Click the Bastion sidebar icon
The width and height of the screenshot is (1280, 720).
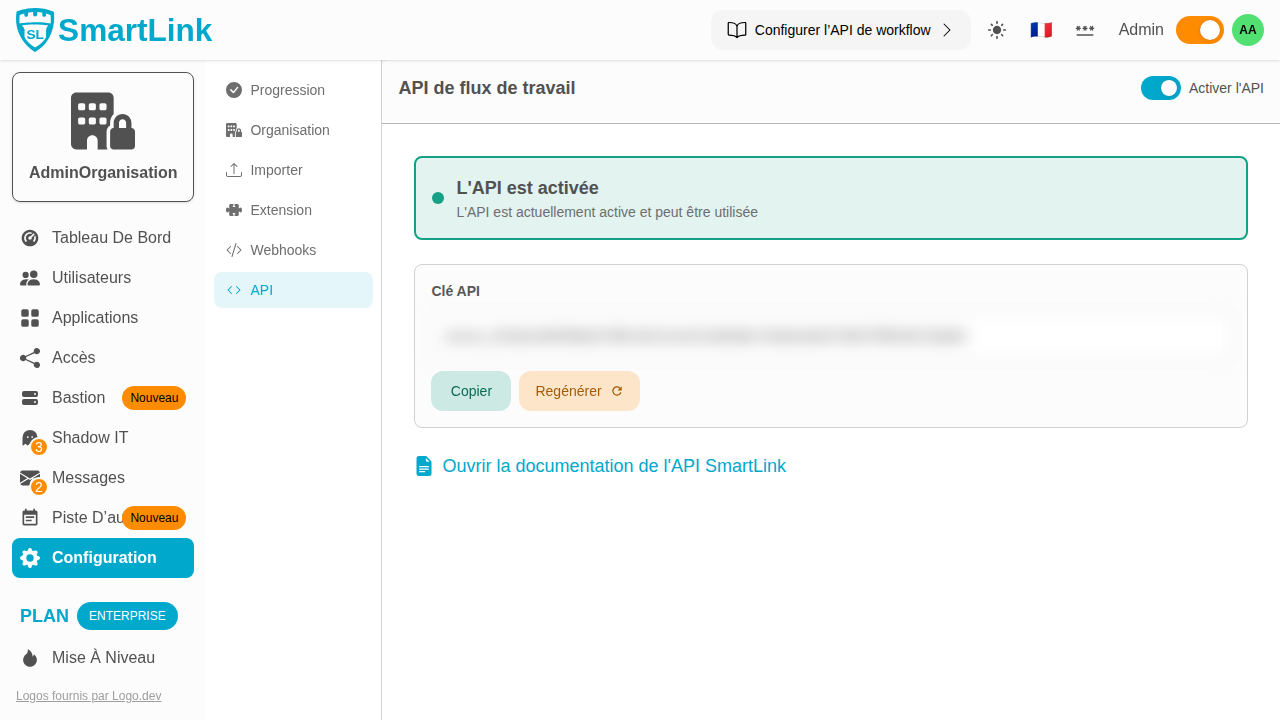(x=29, y=397)
